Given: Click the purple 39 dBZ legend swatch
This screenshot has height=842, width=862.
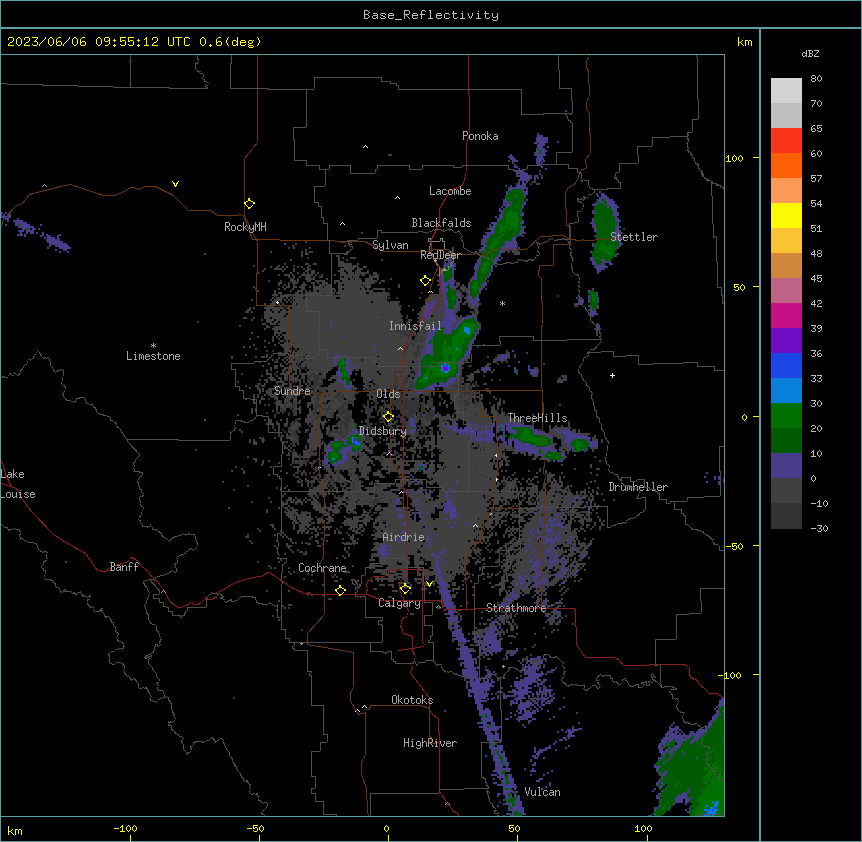Looking at the screenshot, I should tap(786, 340).
